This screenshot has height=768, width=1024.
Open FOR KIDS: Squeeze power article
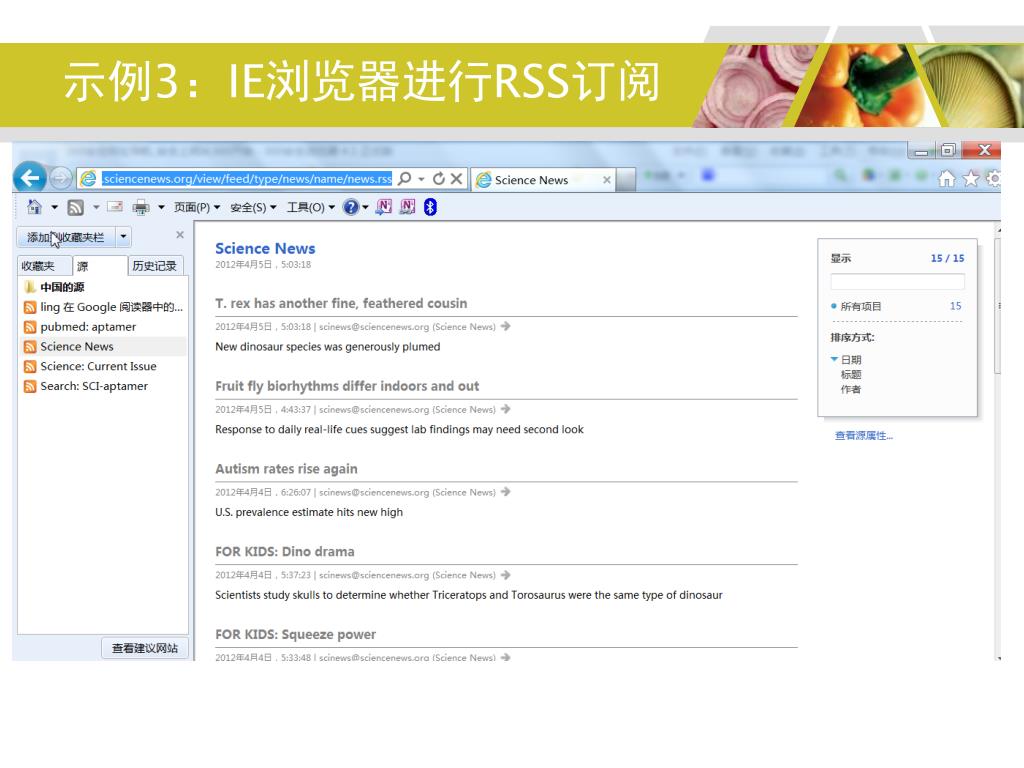click(295, 634)
